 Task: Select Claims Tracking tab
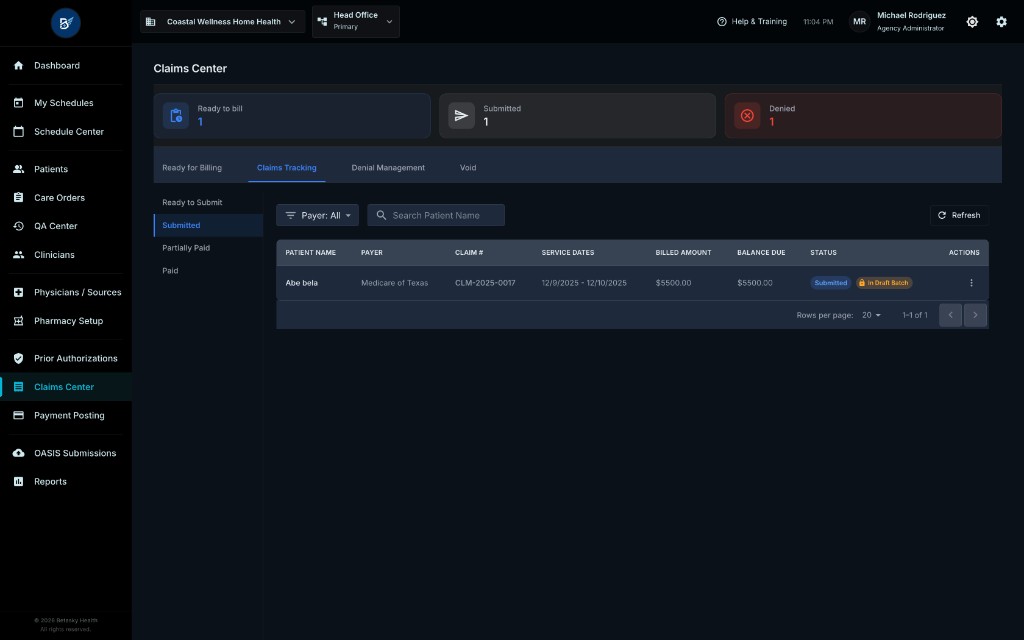(287, 168)
